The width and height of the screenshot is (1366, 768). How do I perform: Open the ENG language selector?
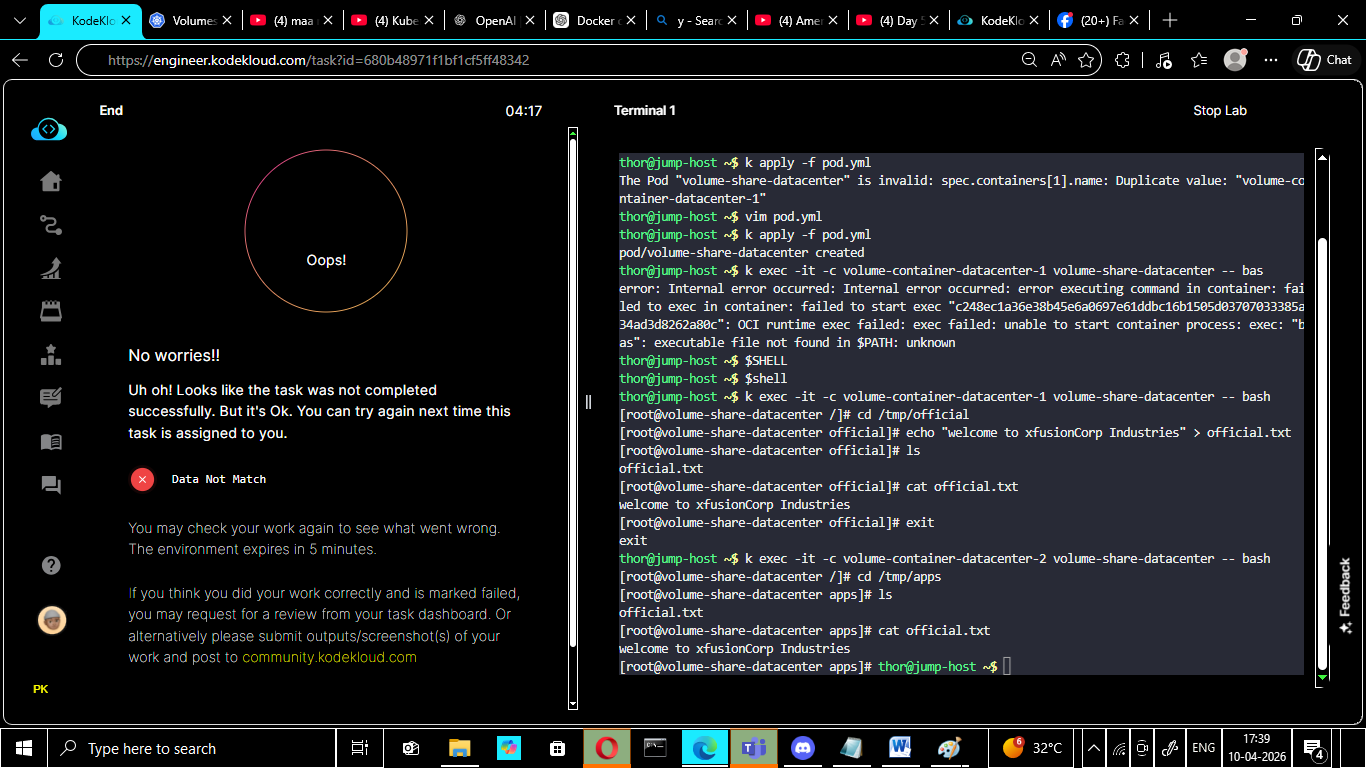point(1203,748)
